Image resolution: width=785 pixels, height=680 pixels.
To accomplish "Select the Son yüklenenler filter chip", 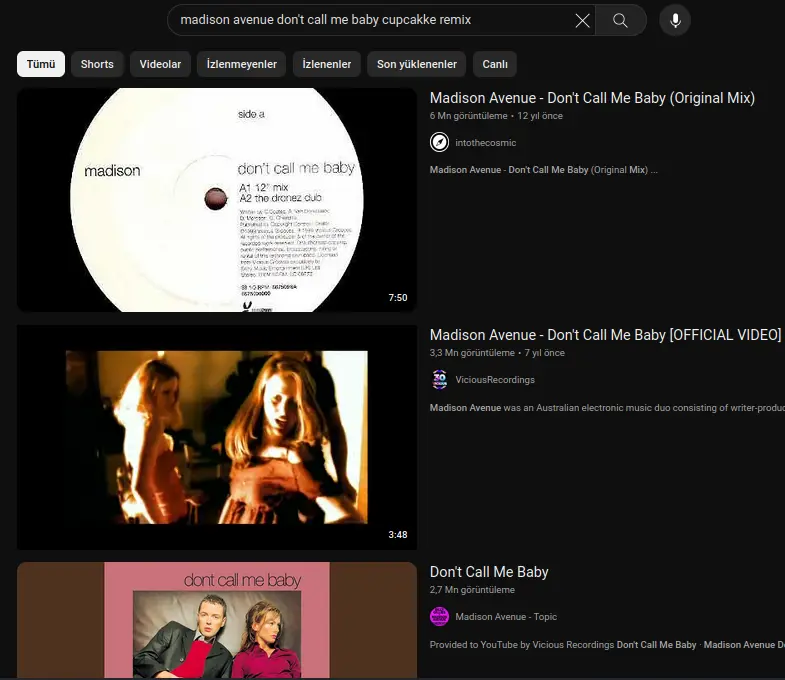I will 417,64.
